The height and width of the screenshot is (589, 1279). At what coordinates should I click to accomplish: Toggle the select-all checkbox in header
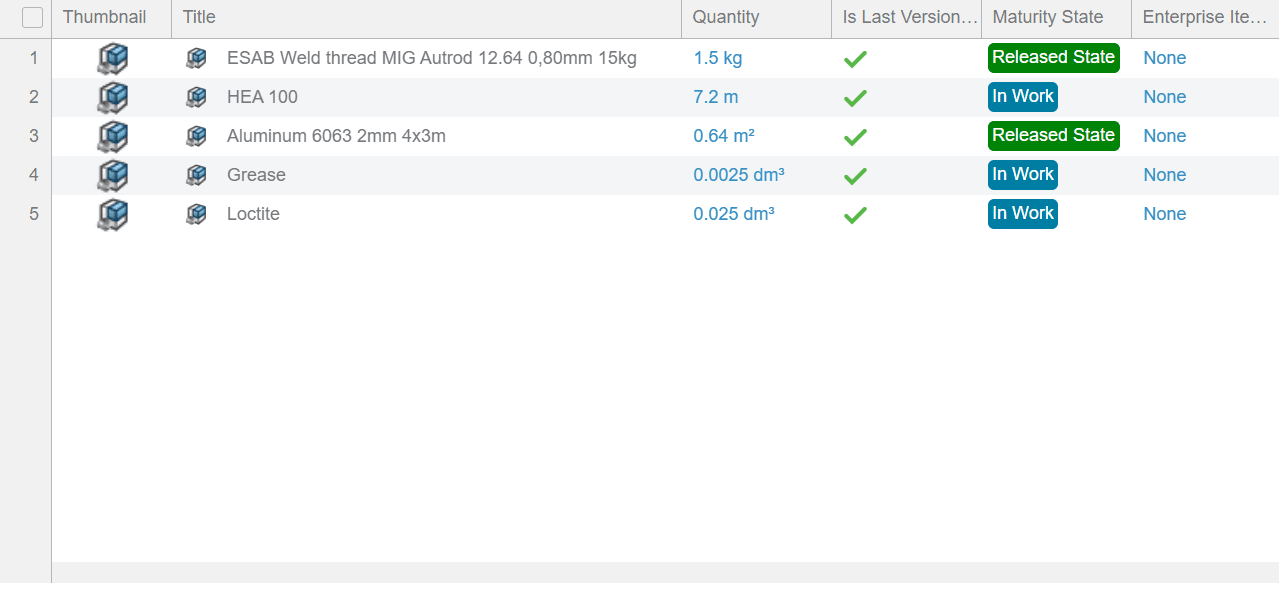(x=32, y=17)
